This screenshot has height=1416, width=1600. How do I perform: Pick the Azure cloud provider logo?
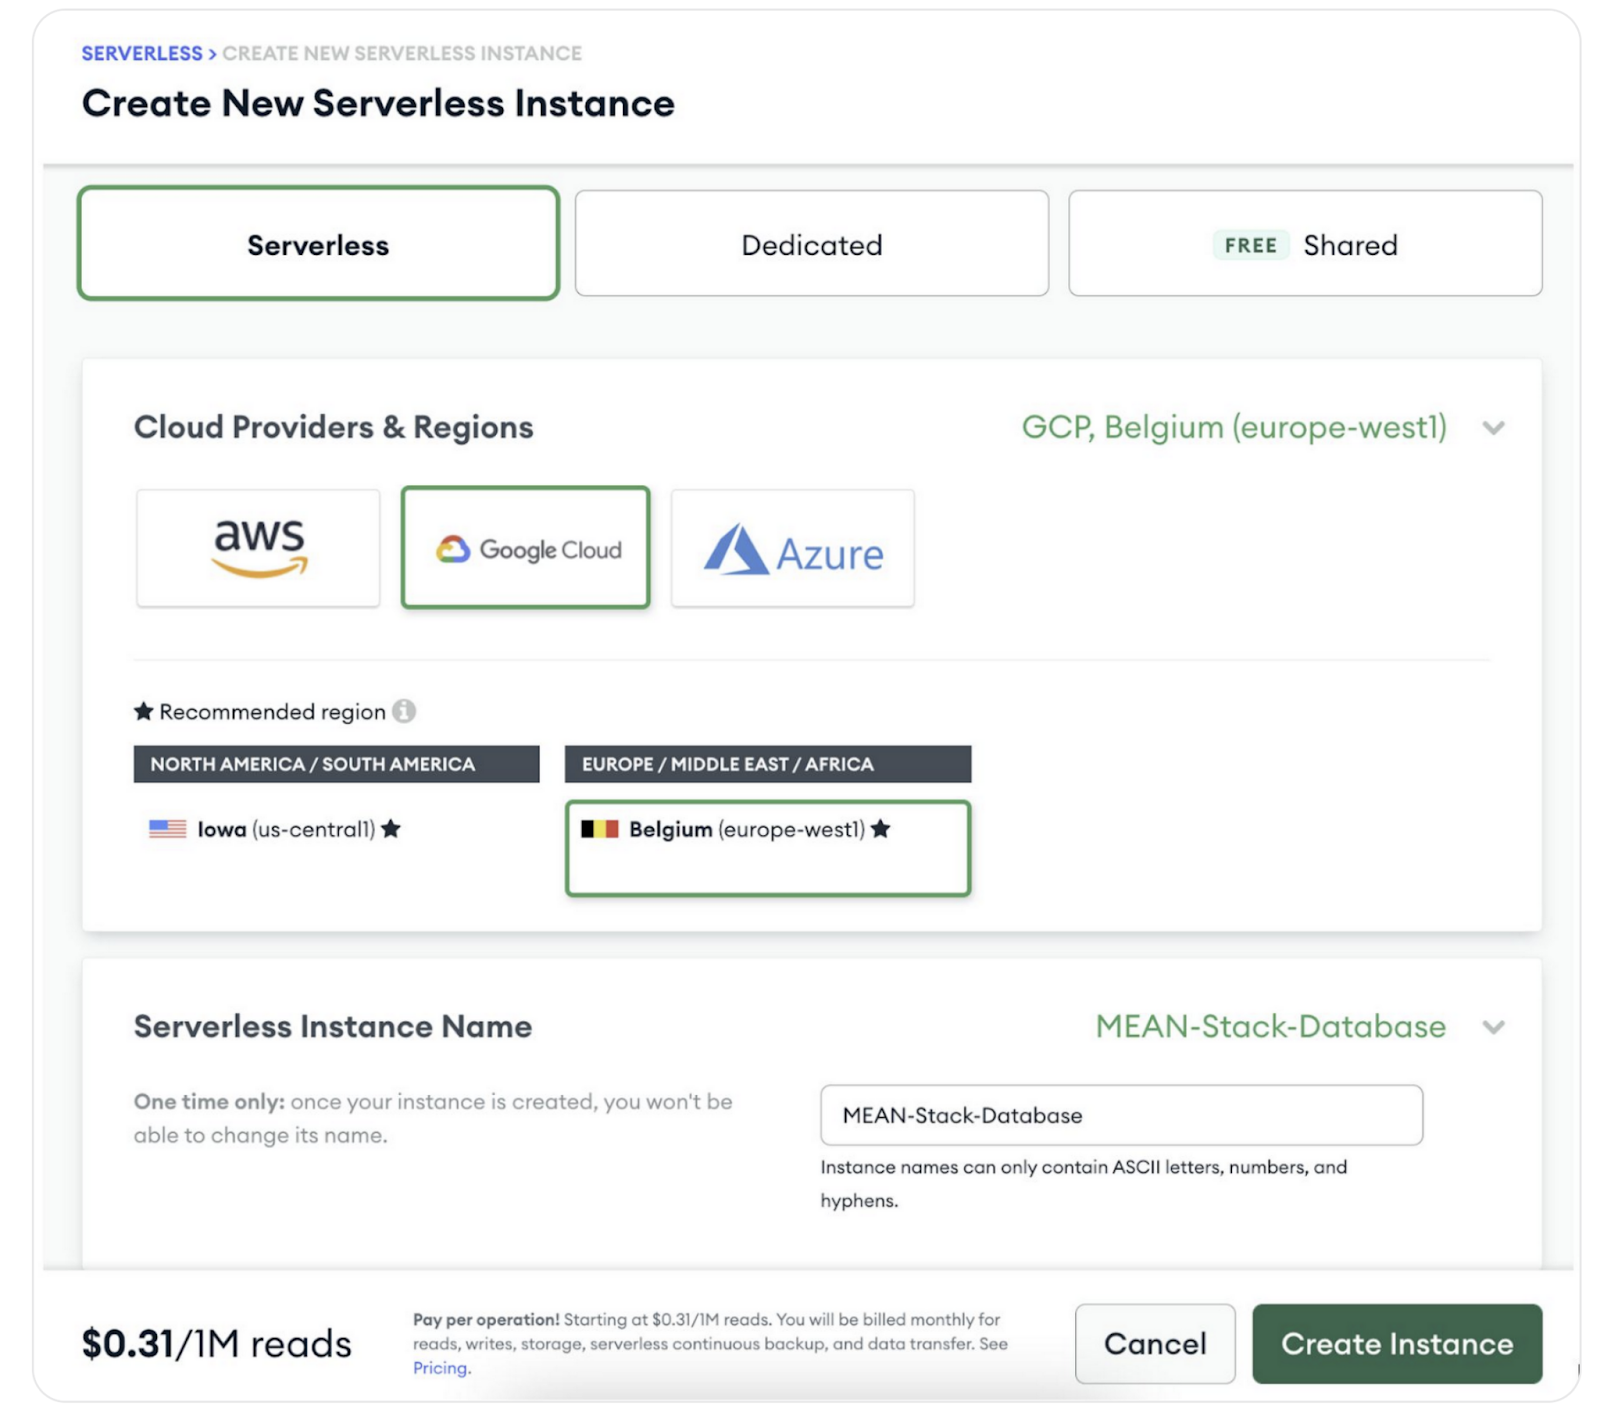point(792,548)
